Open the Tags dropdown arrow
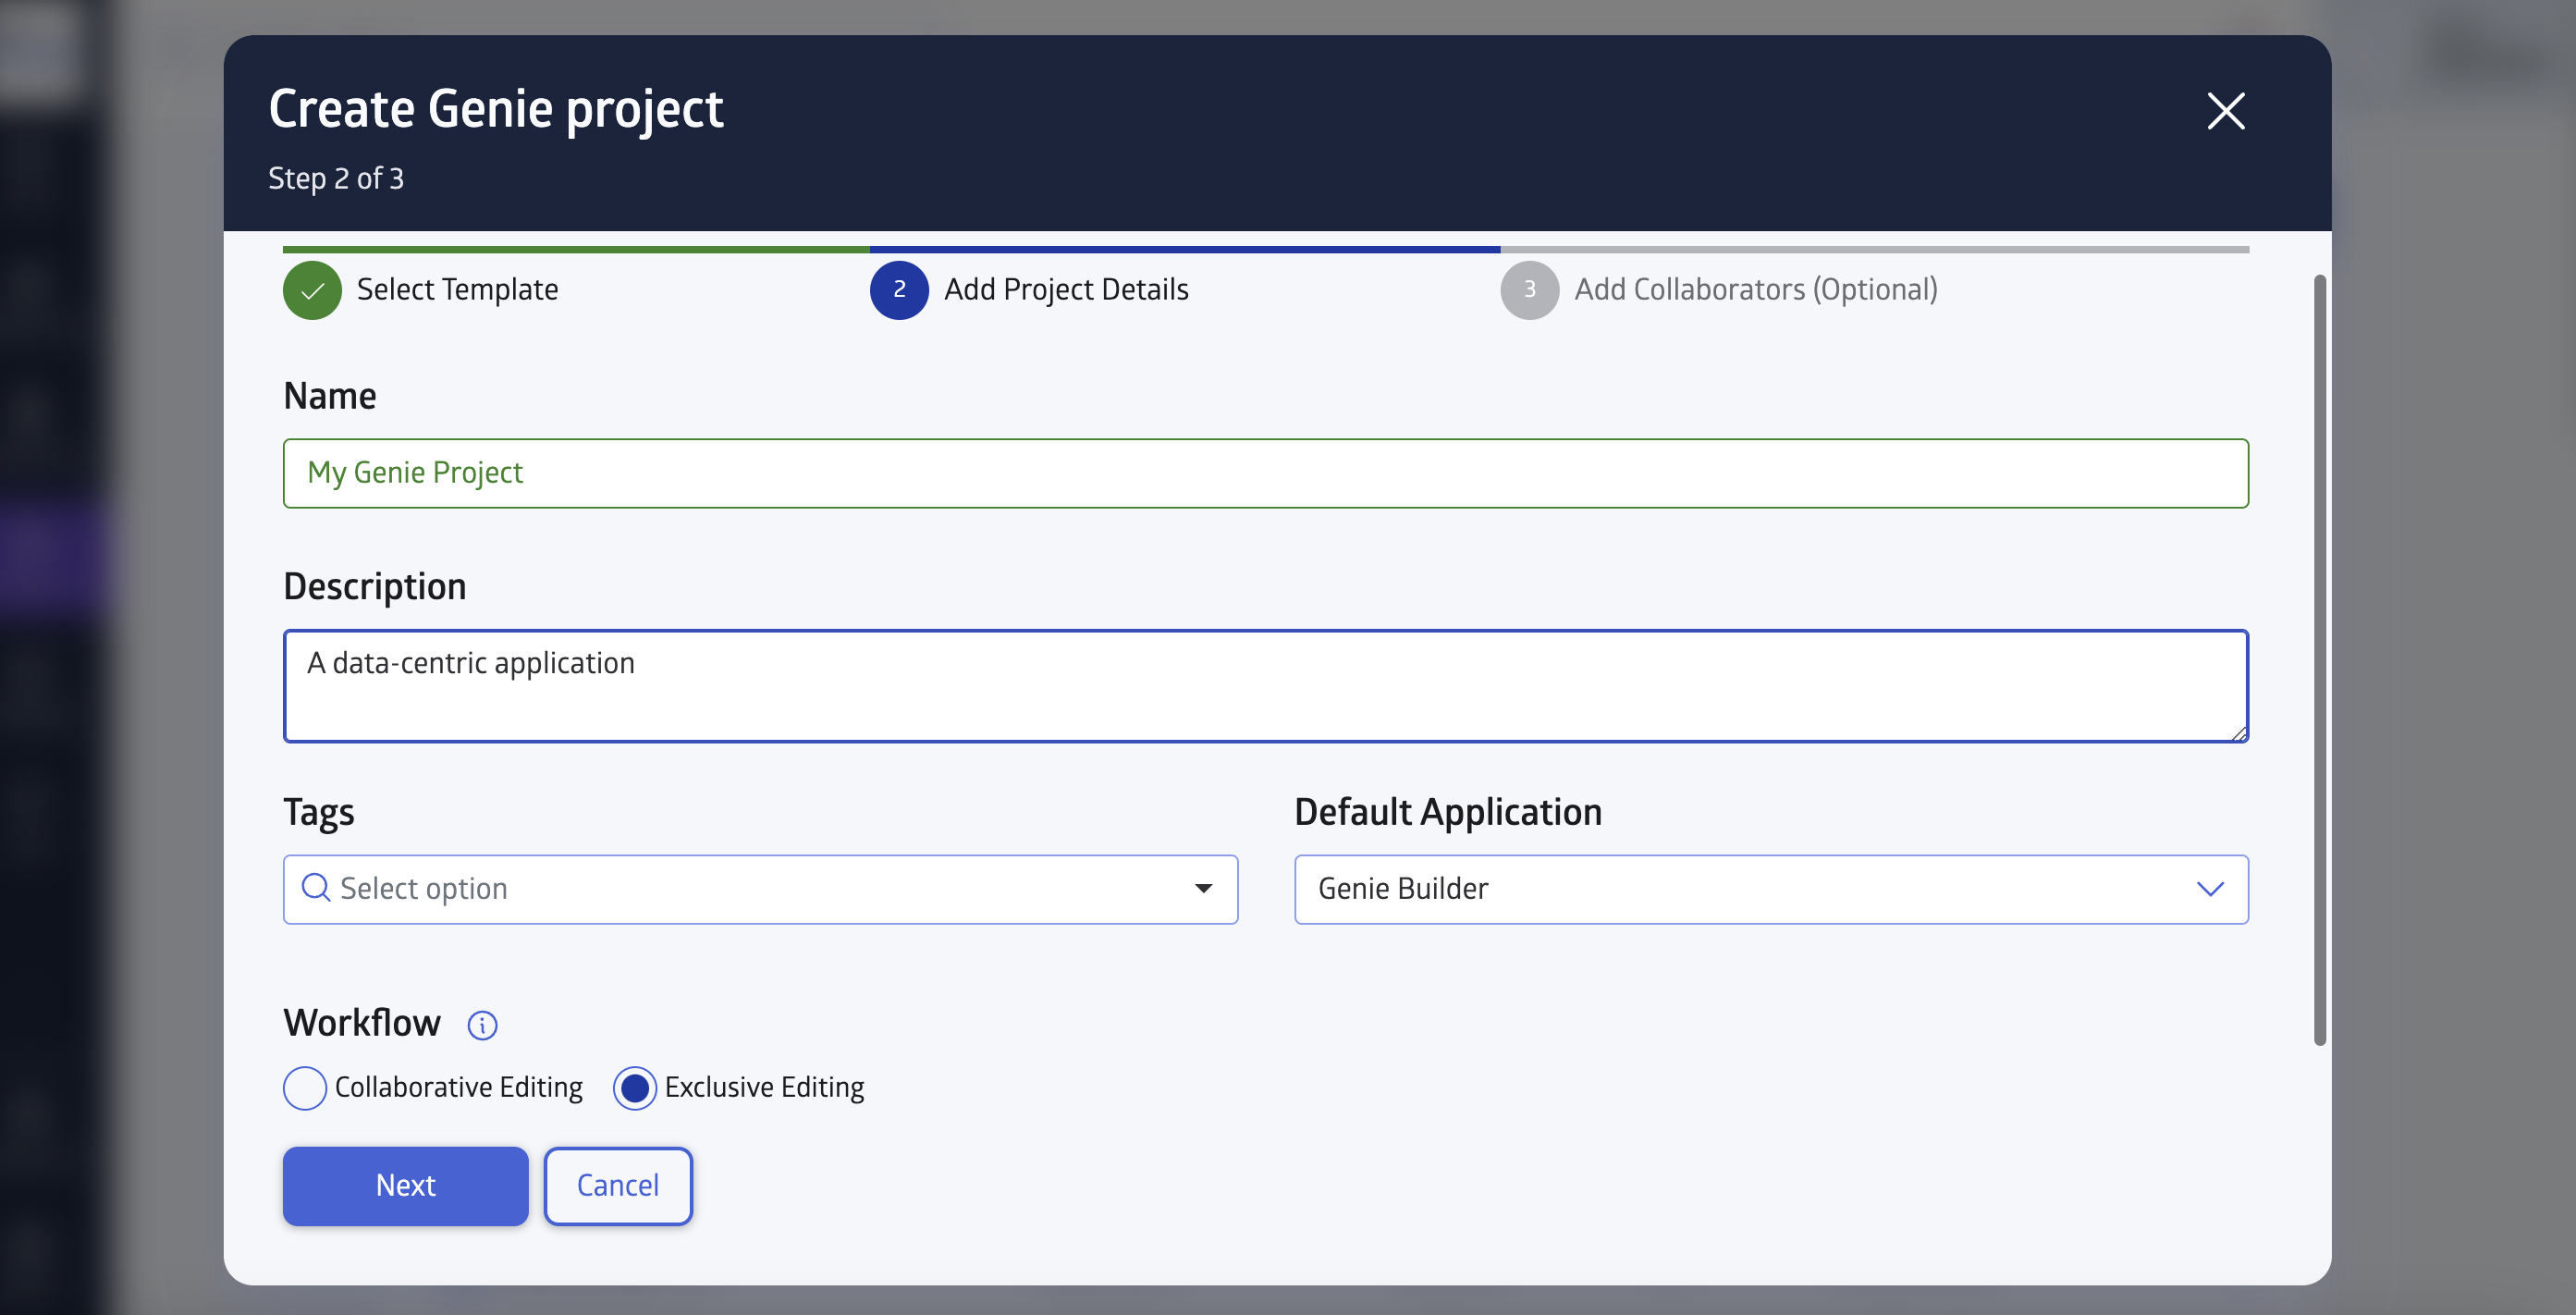The height and width of the screenshot is (1315, 2576). pos(1203,888)
